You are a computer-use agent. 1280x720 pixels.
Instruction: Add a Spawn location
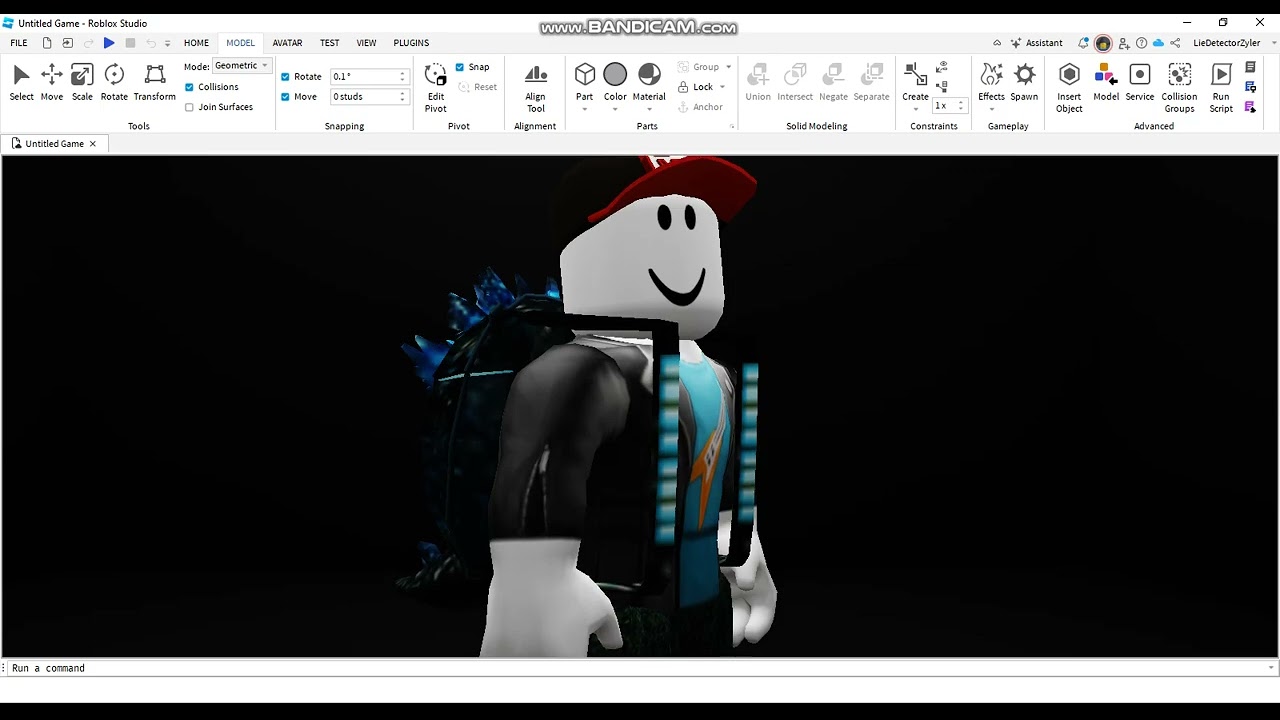1024,82
